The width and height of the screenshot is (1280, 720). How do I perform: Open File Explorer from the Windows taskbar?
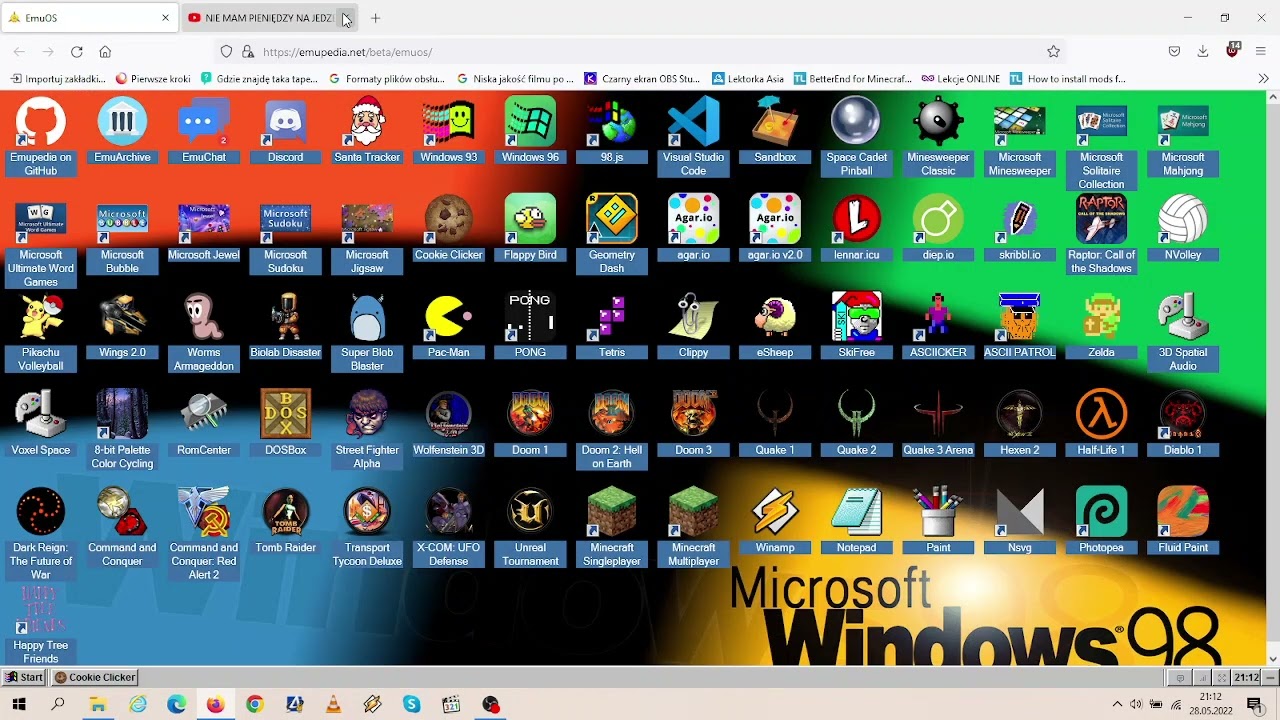tap(98, 705)
